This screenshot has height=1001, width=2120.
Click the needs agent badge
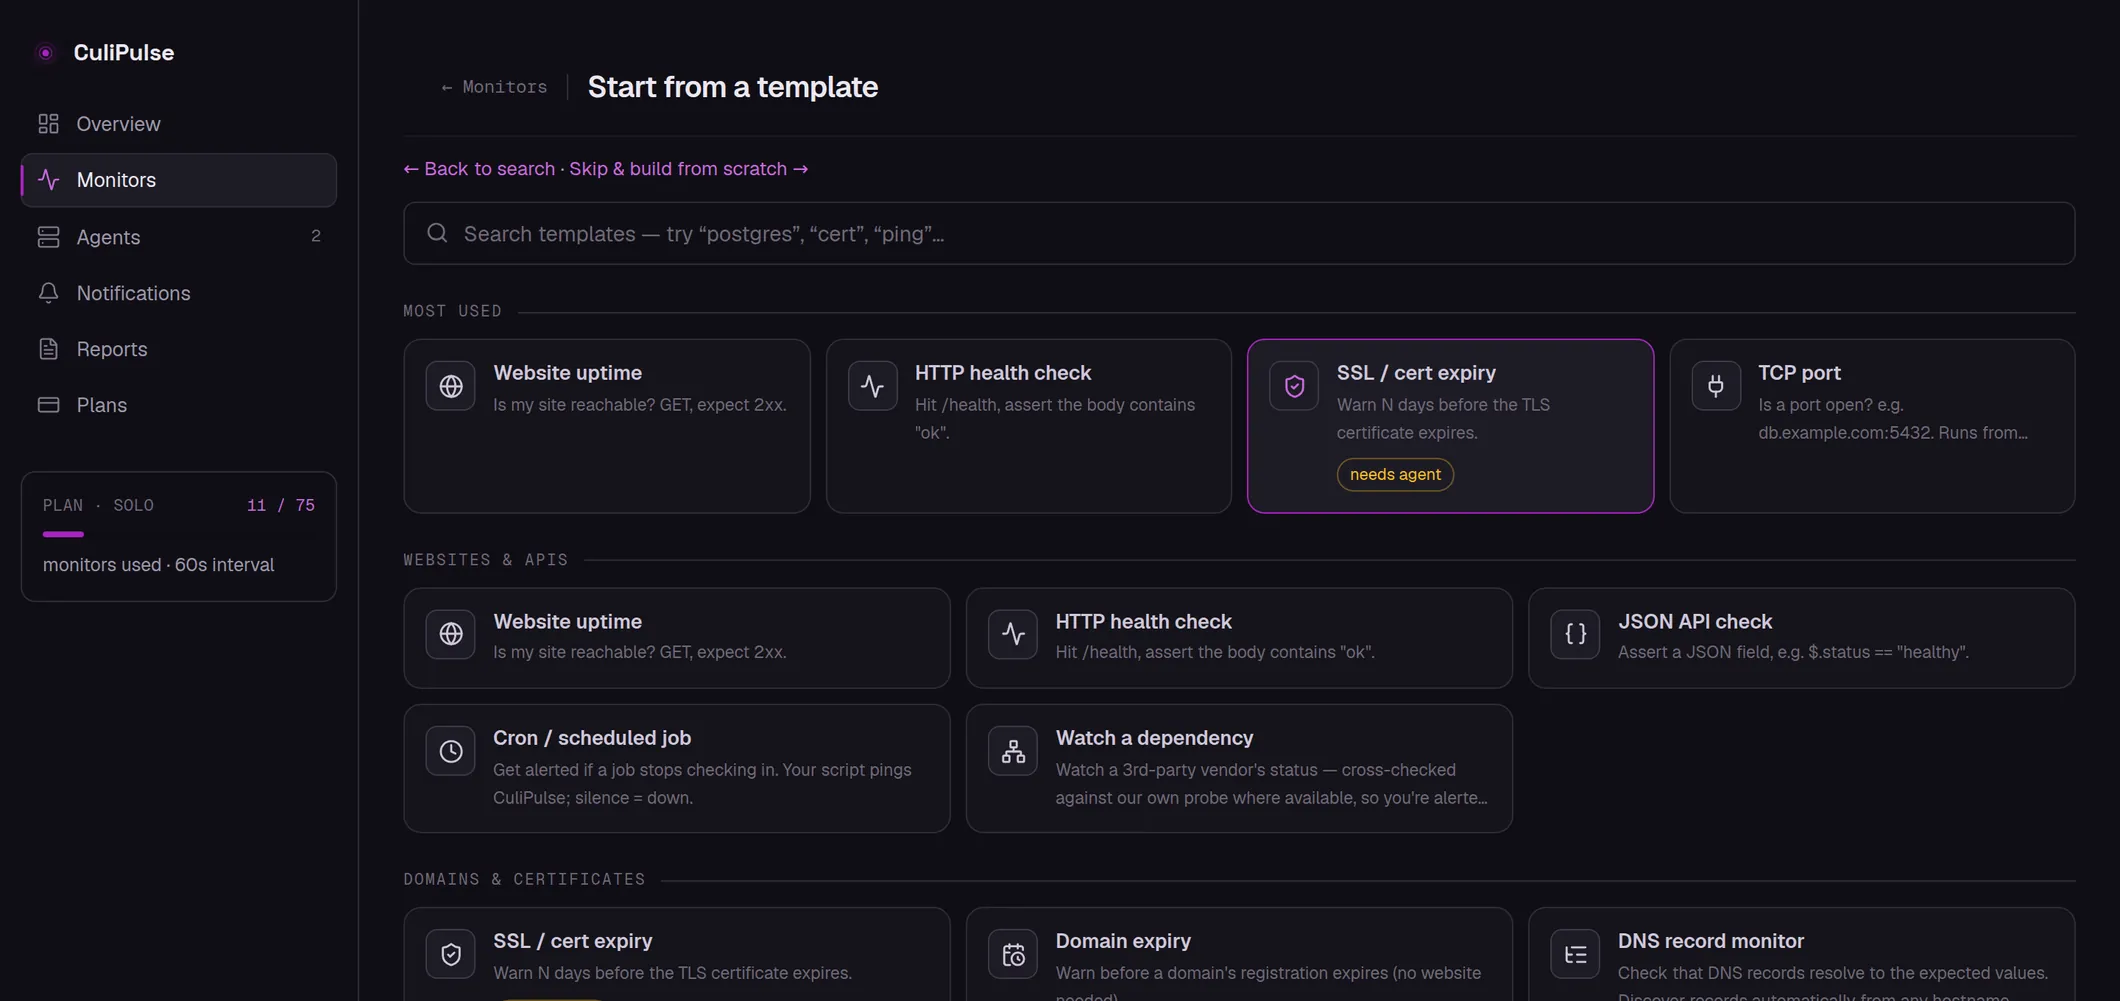[x=1395, y=474]
